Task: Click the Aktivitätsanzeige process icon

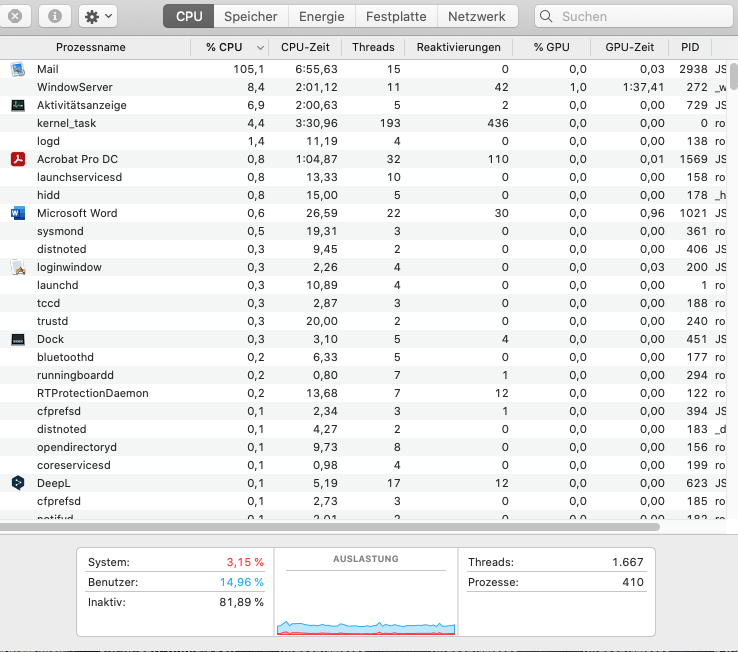Action: coord(18,105)
